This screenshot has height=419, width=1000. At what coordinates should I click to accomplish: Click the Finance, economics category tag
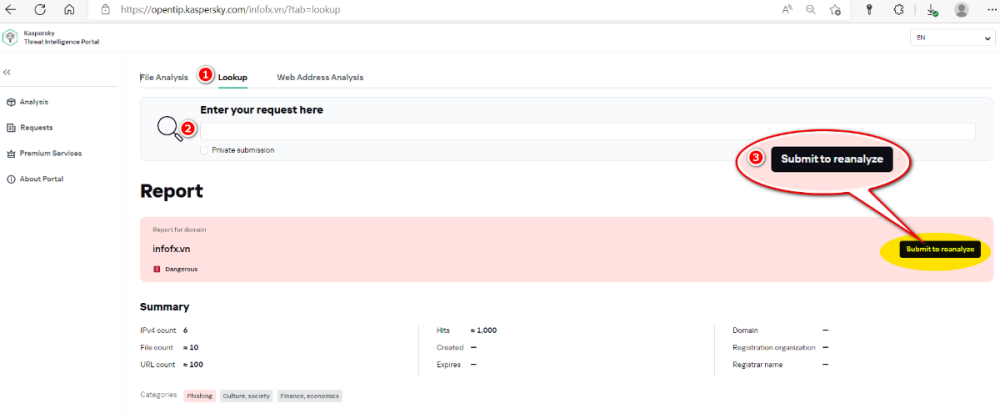tap(310, 396)
